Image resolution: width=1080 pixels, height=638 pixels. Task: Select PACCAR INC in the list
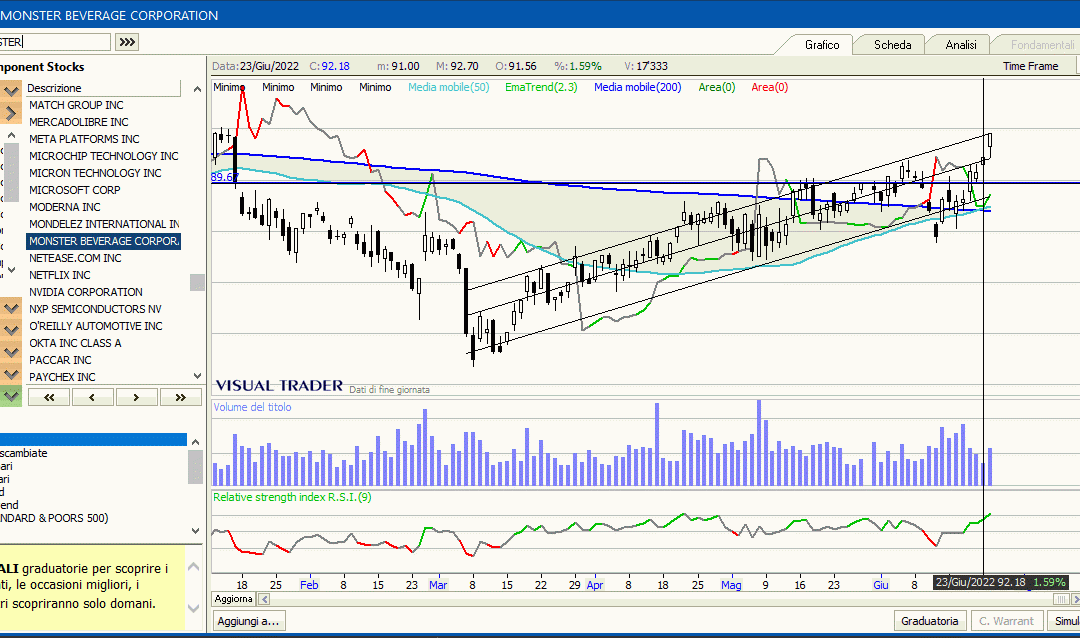[x=103, y=360]
